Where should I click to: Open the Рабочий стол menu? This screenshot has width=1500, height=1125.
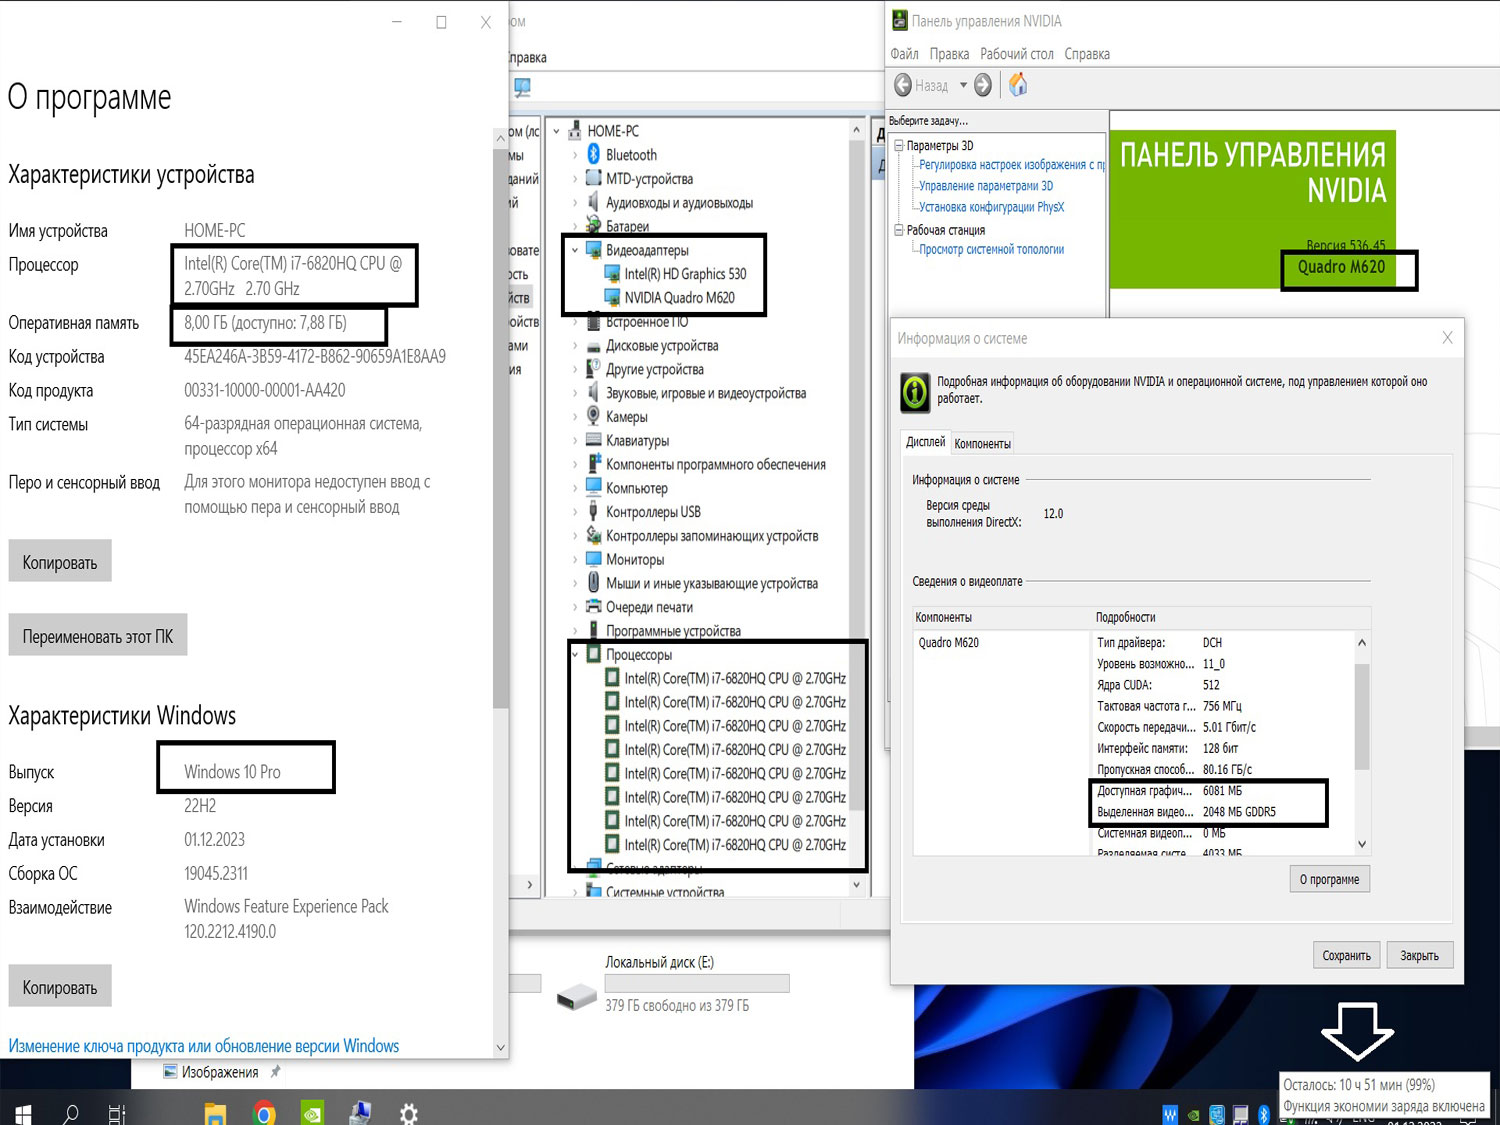tap(1017, 54)
